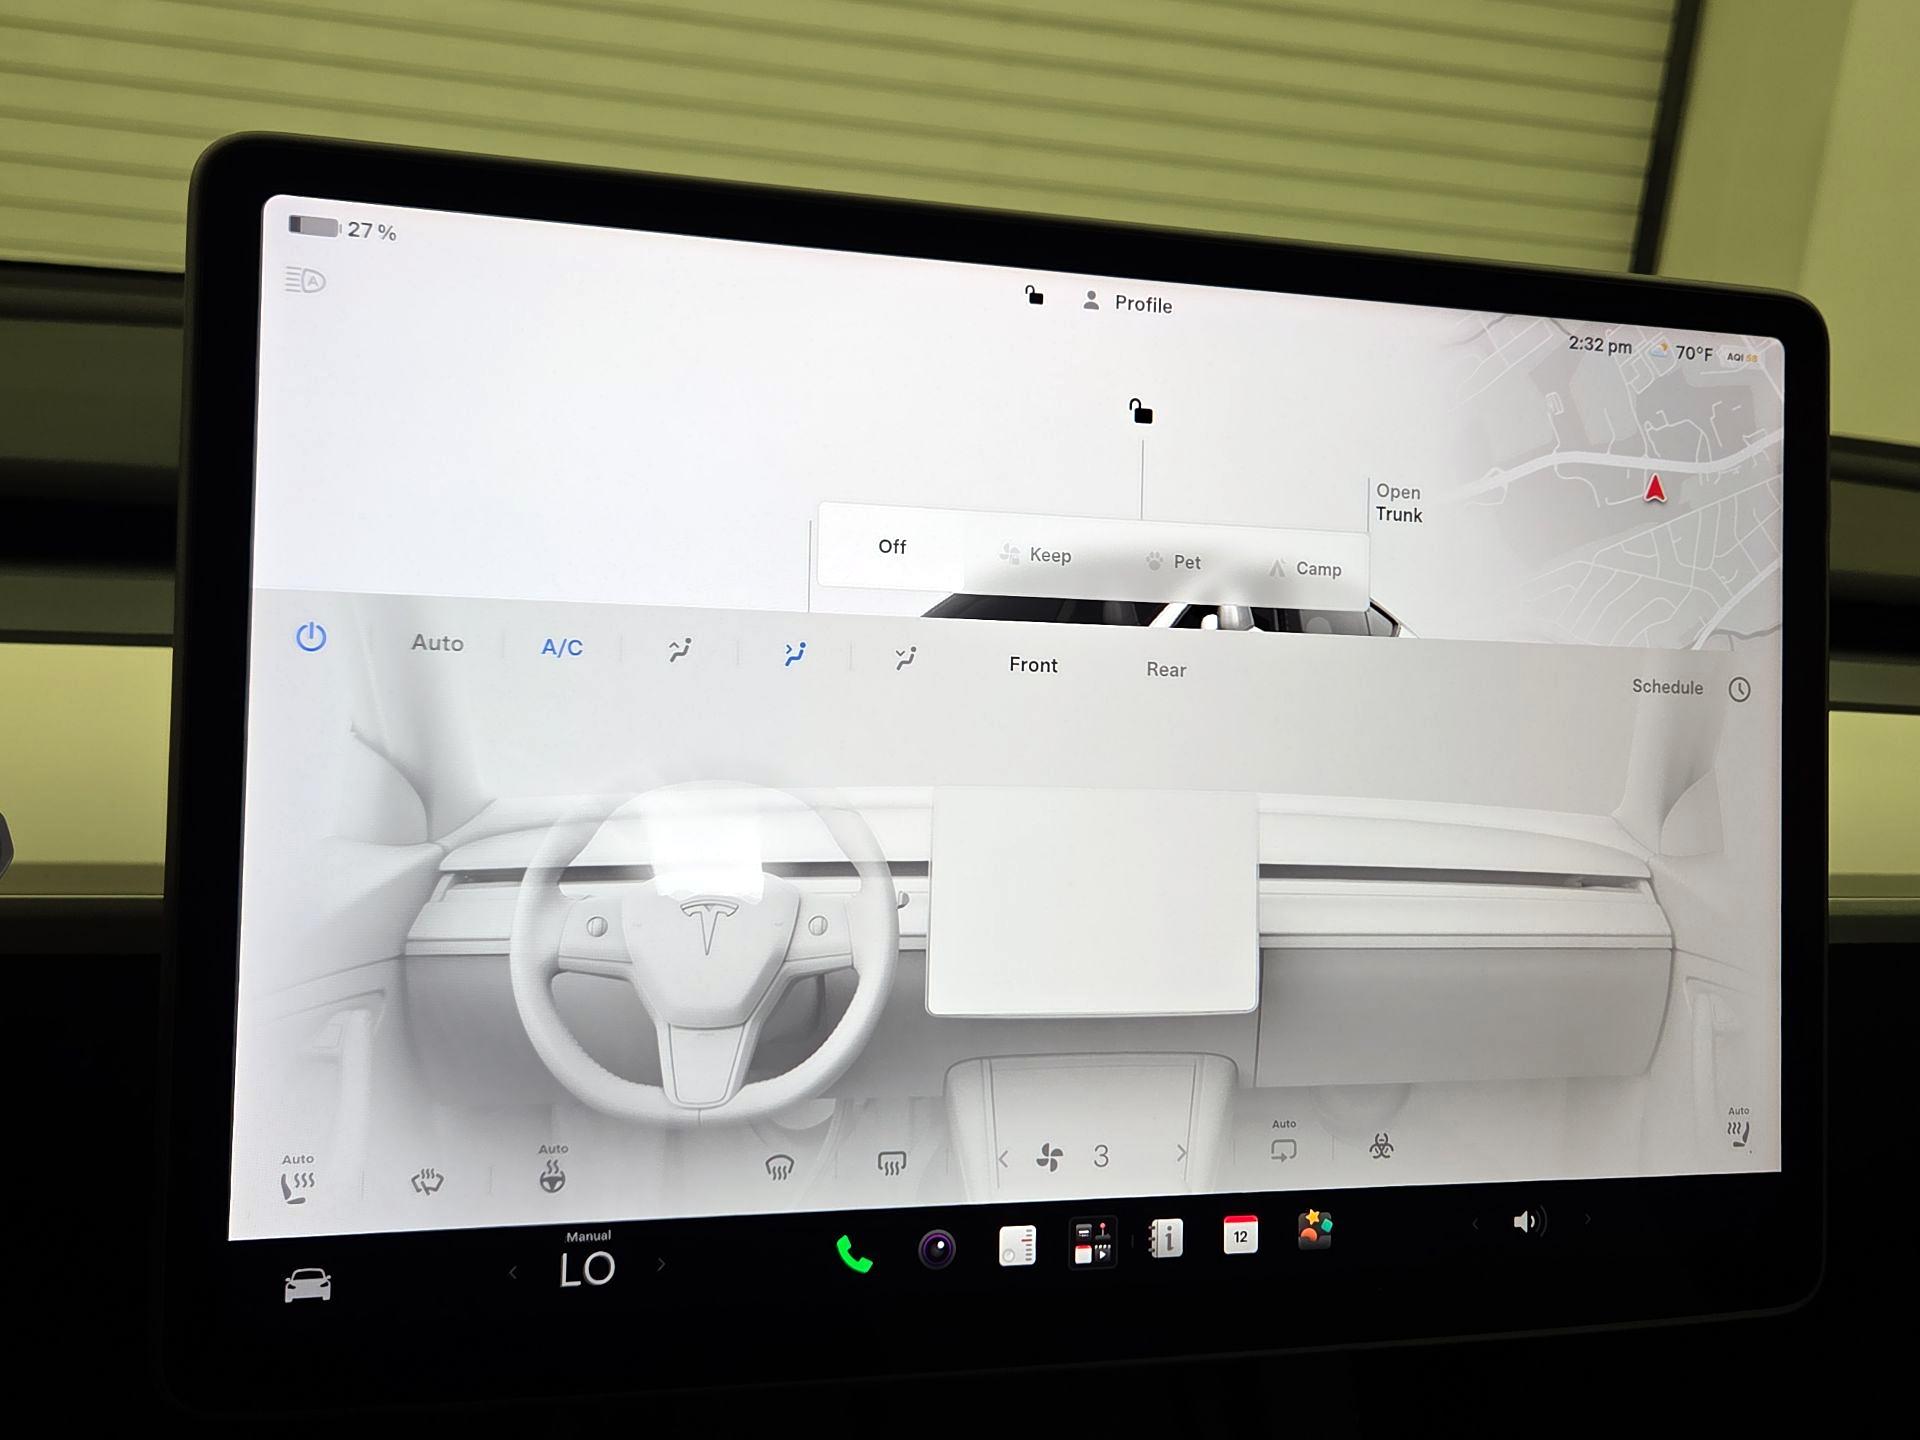The height and width of the screenshot is (1440, 1920).
Task: Tap the AQI air quality badge
Action: click(x=1742, y=357)
